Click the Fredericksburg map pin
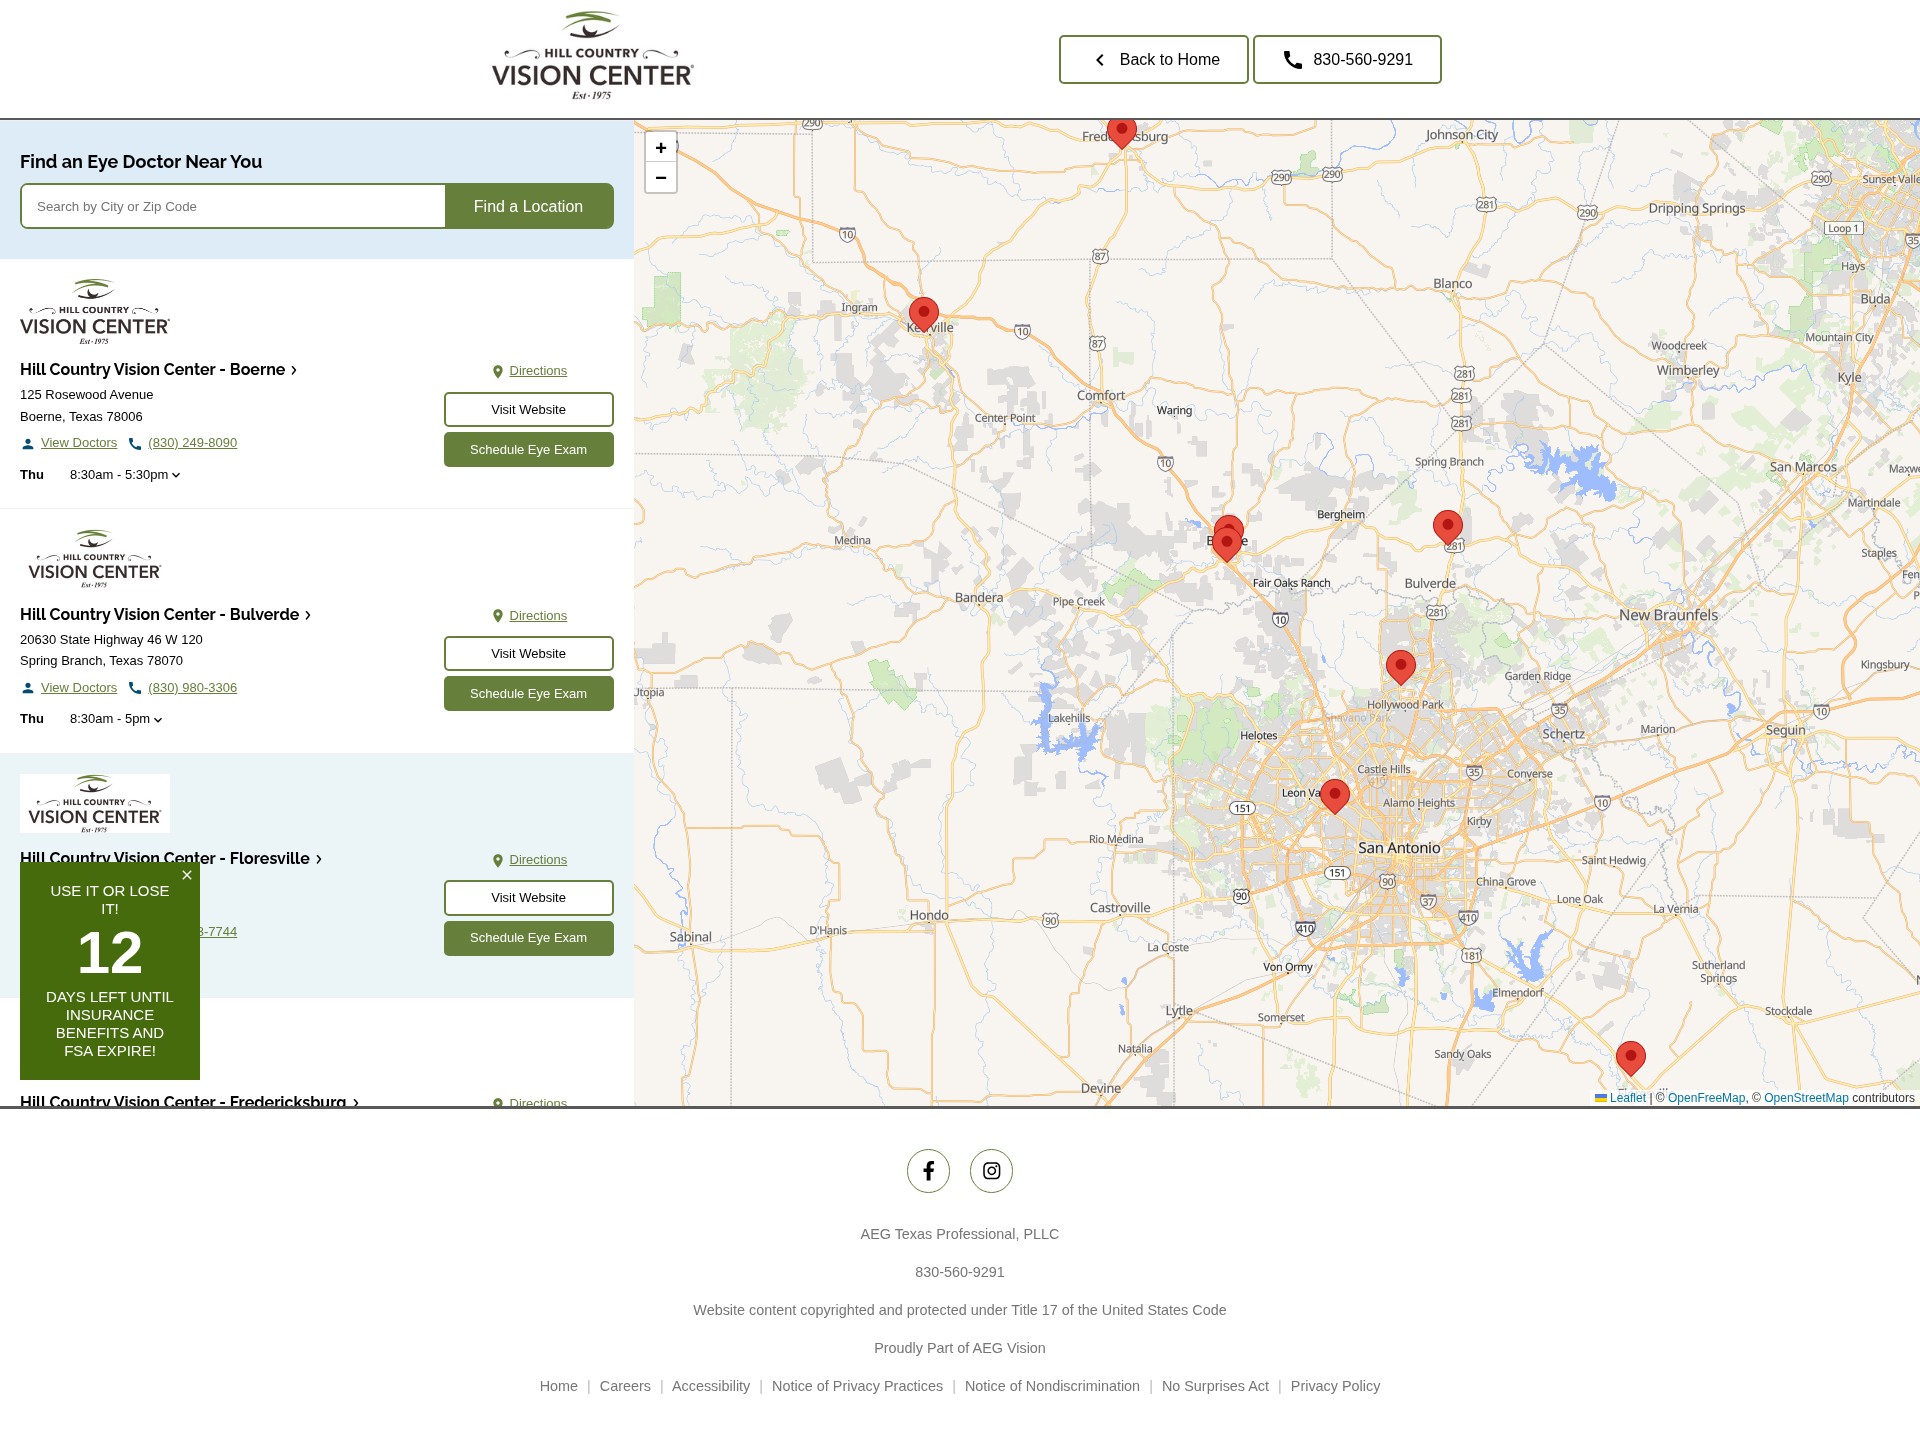The width and height of the screenshot is (1920, 1439). coord(1122,133)
